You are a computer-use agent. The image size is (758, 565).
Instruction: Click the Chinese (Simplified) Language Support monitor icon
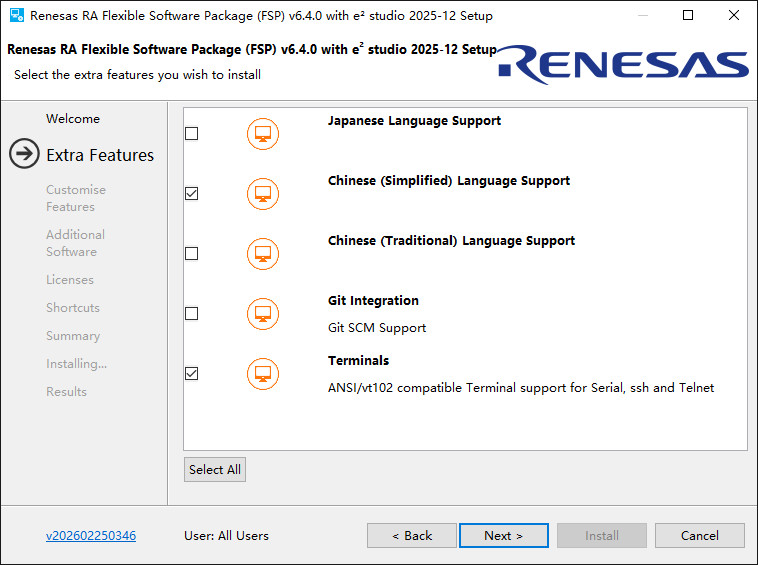[263, 194]
